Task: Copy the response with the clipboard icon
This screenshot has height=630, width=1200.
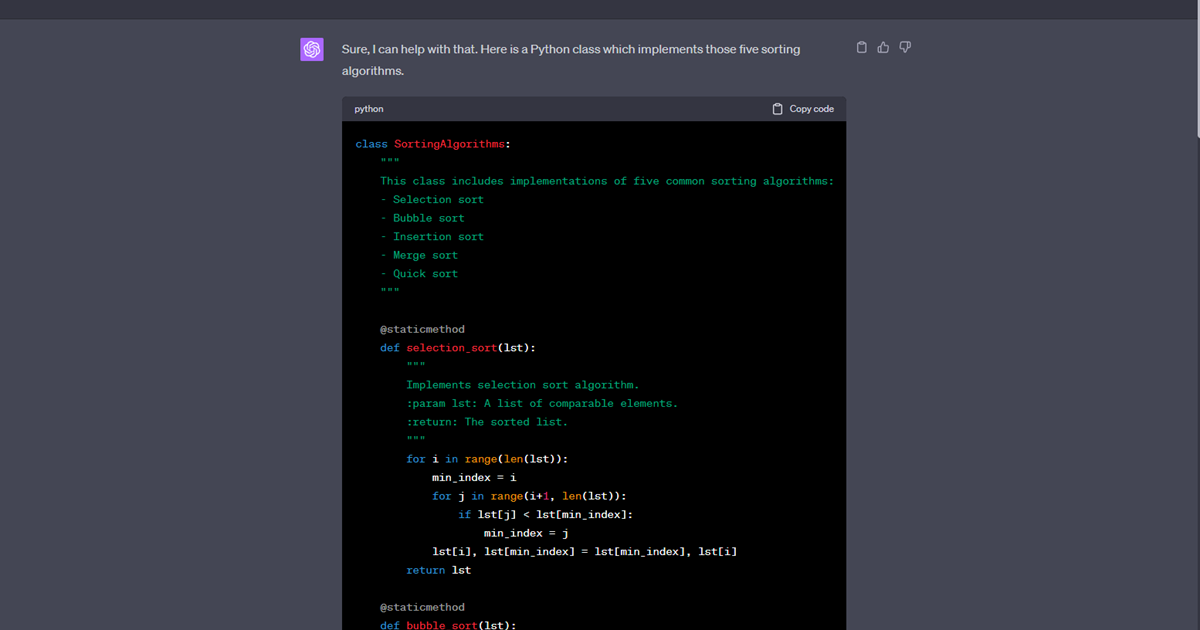Action: (862, 47)
